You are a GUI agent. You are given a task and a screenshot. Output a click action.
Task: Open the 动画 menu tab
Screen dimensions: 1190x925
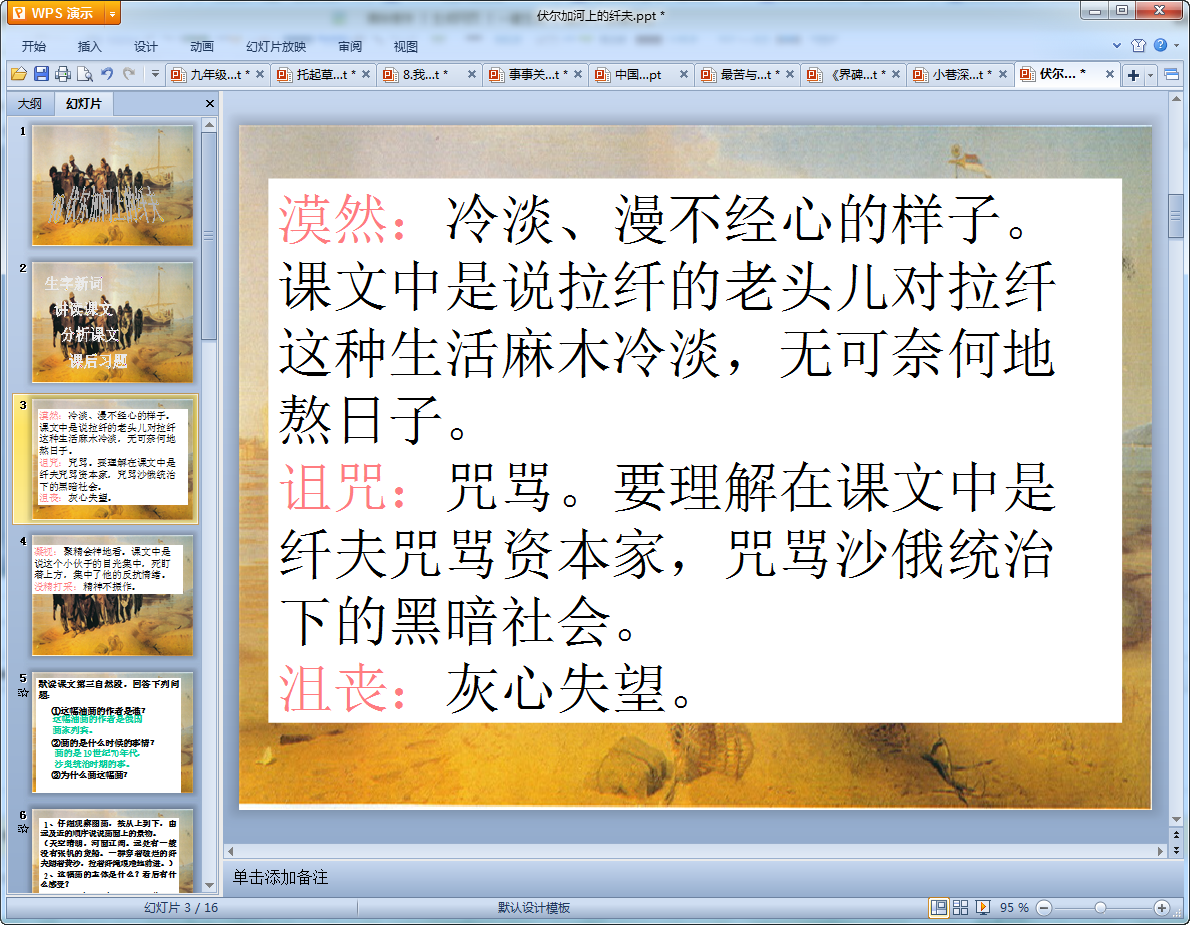click(202, 46)
